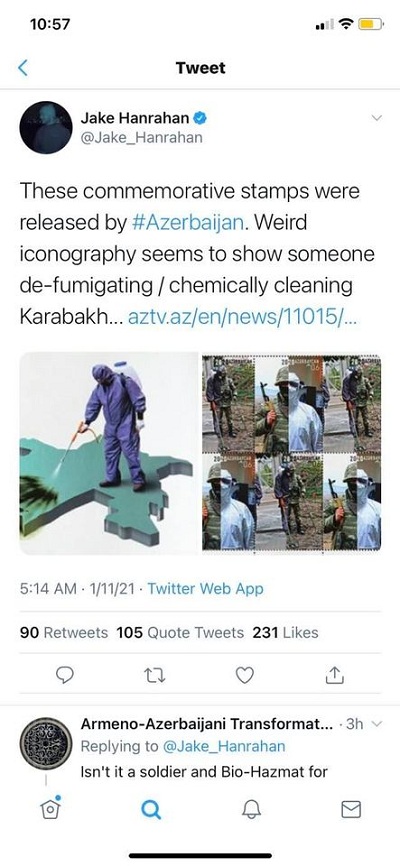This screenshot has height=866, width=400.
Task: Like the tweet with heart icon
Action: 245,674
